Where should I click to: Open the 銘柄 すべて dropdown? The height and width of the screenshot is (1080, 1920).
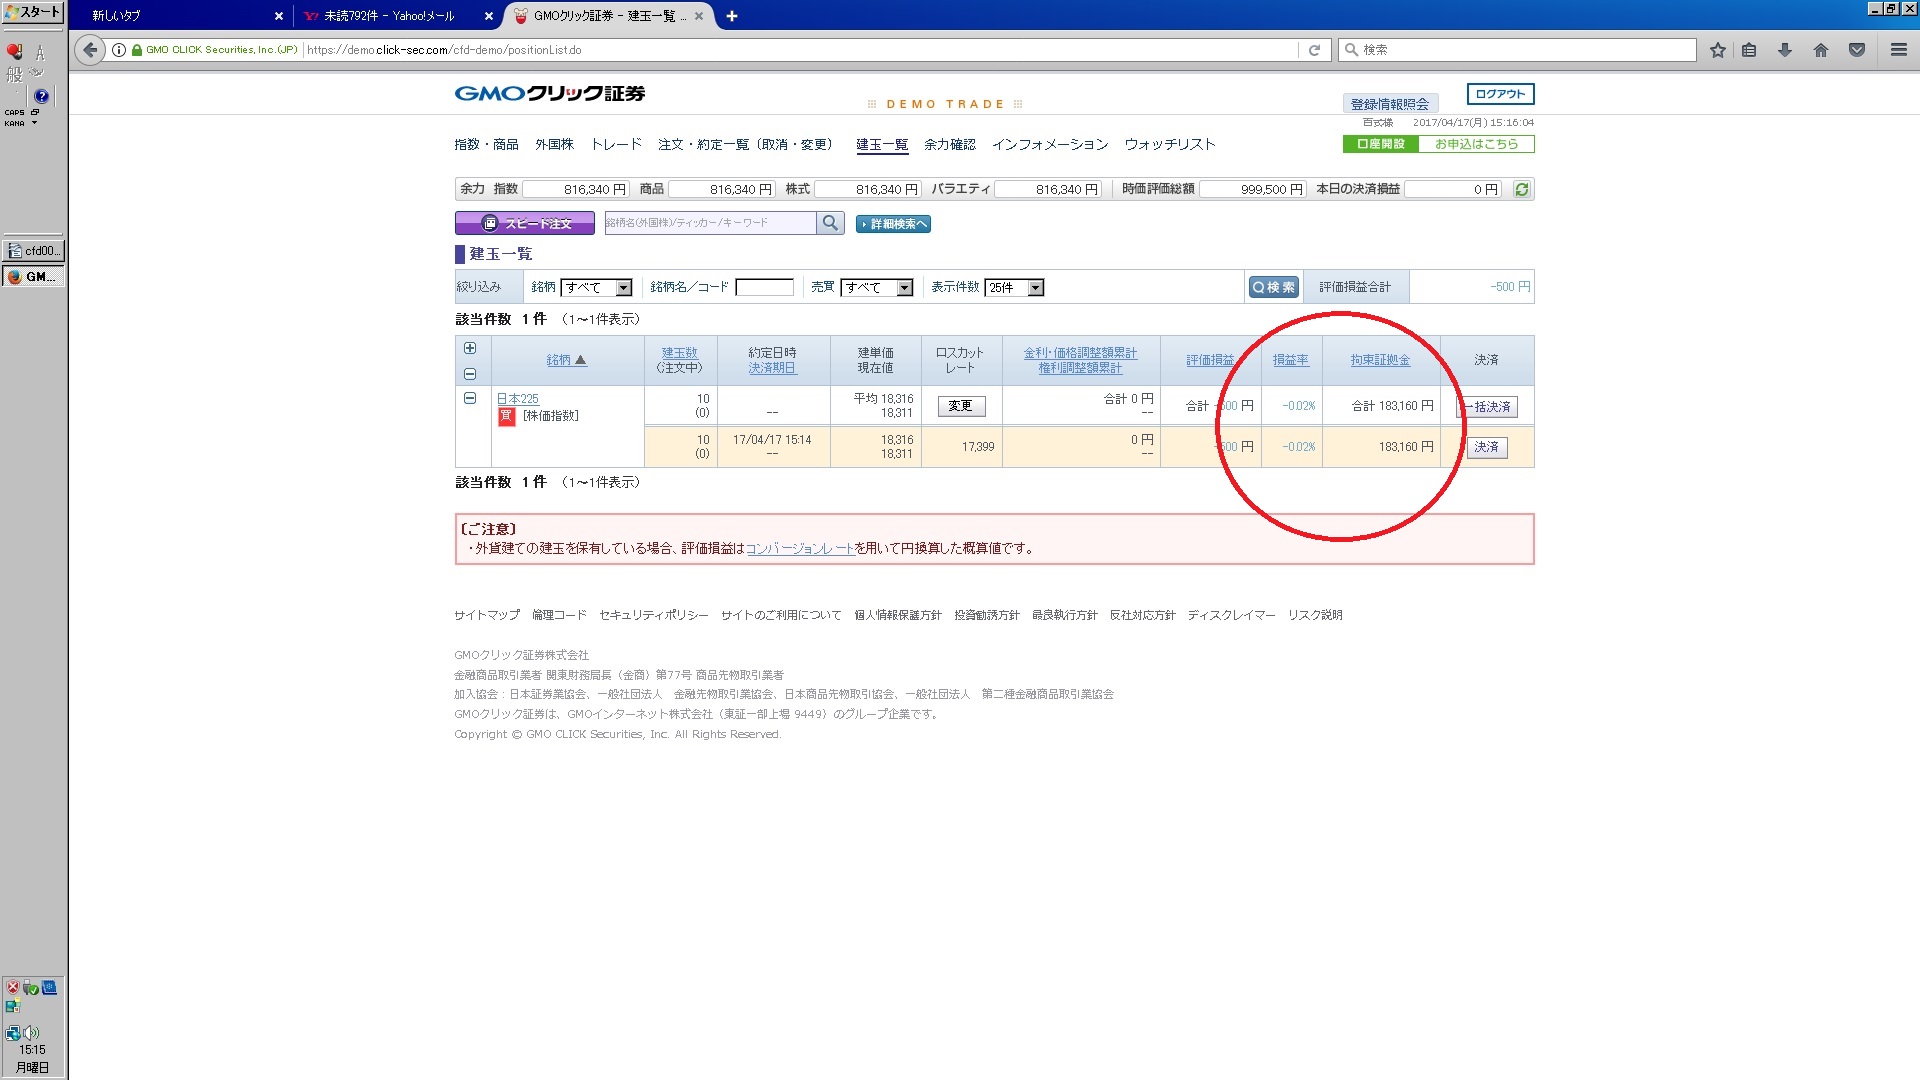[x=596, y=287]
